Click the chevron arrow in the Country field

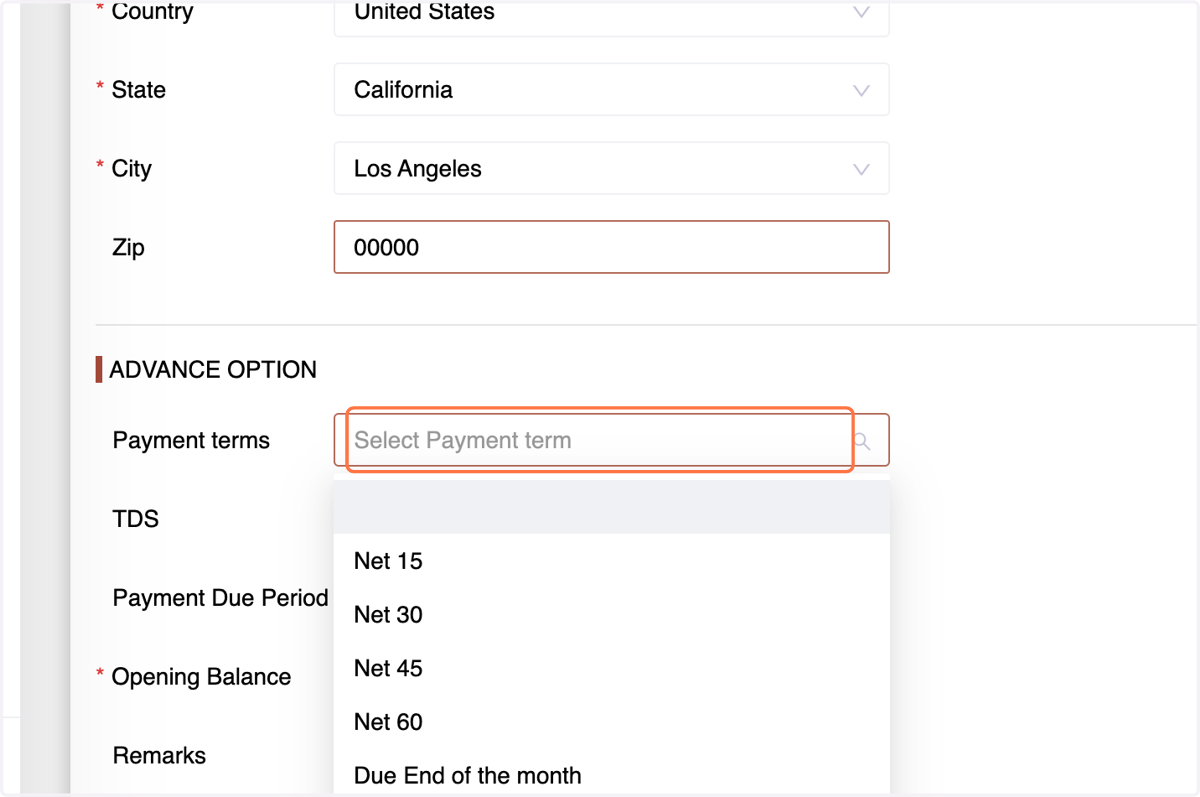[861, 12]
